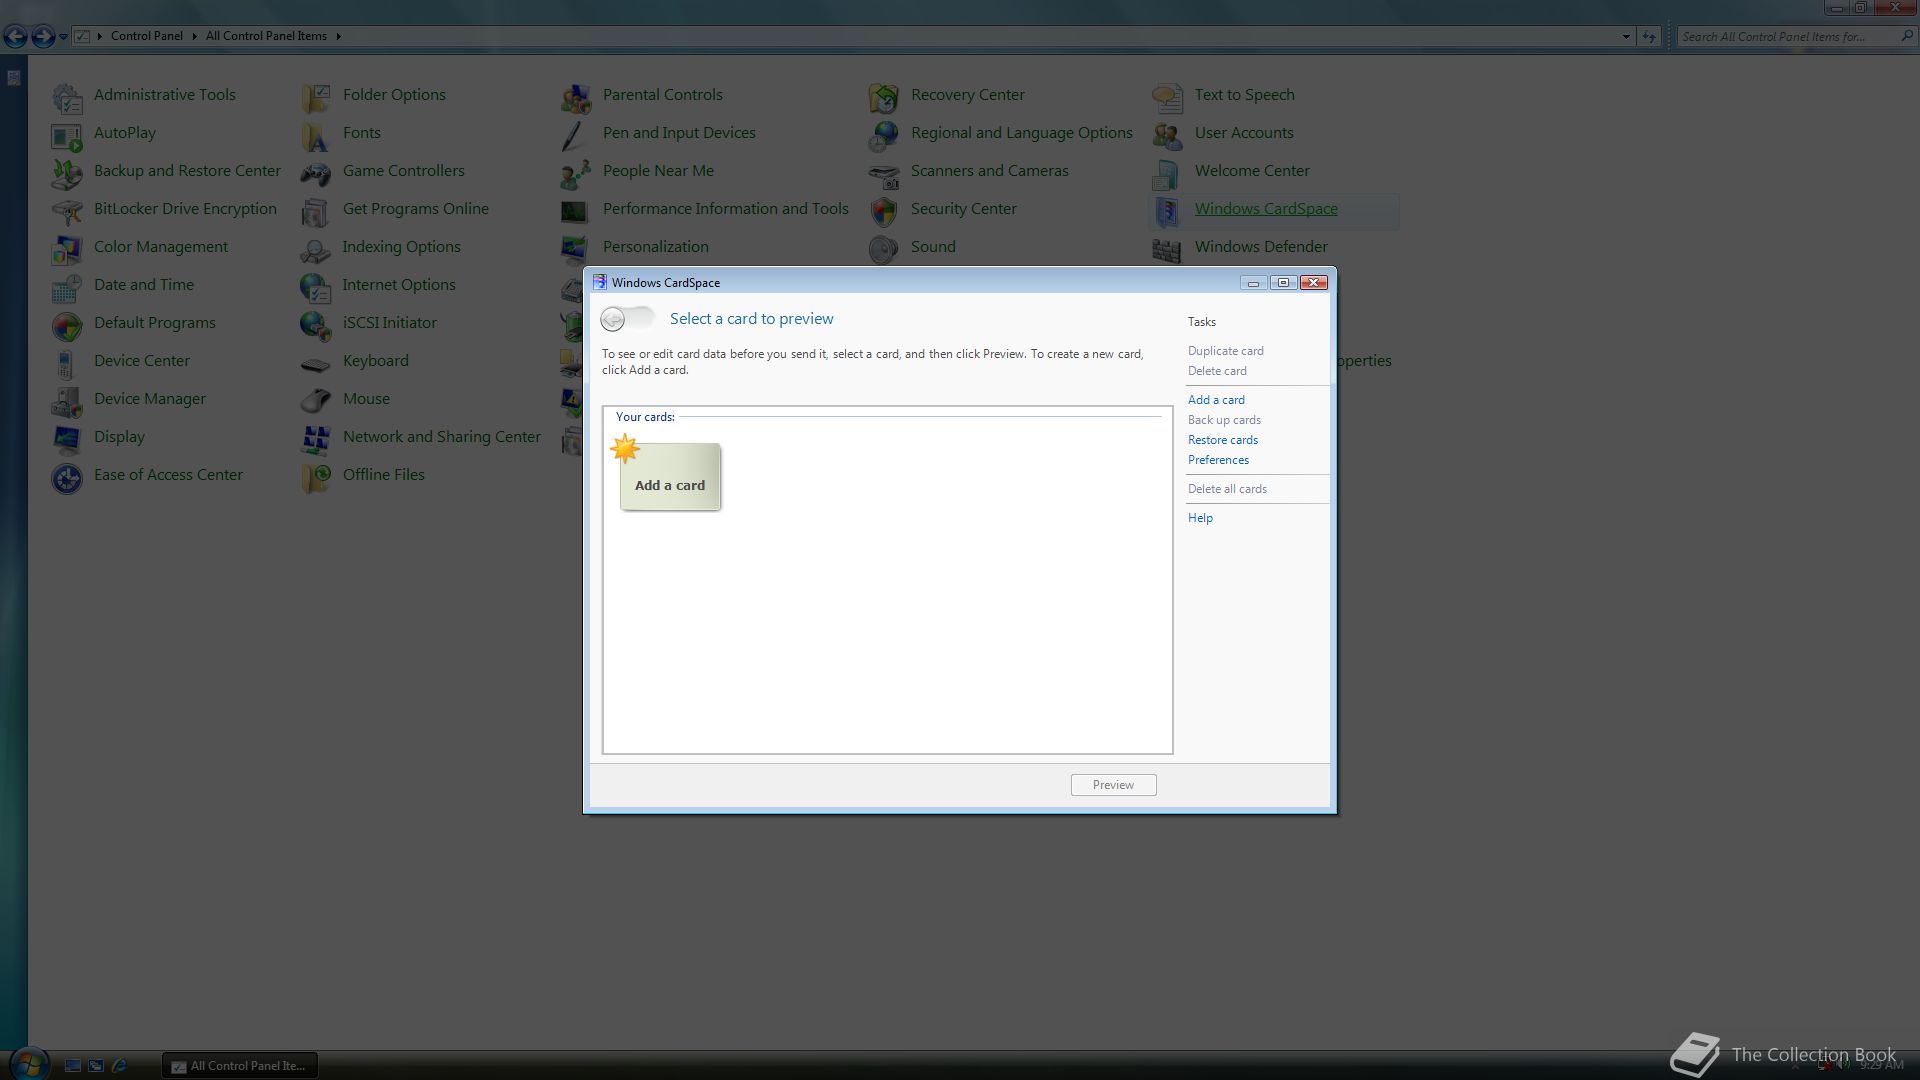Image resolution: width=1920 pixels, height=1080 pixels.
Task: Click the Game Controllers icon
Action: [x=316, y=173]
